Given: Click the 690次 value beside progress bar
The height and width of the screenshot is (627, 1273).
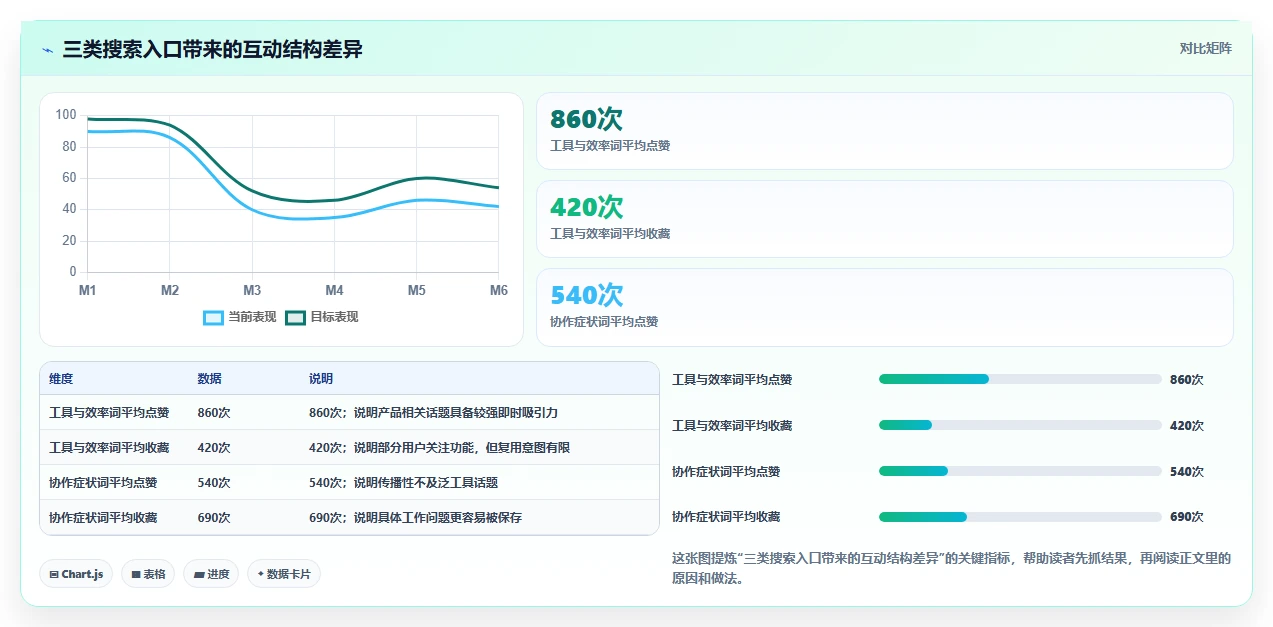Looking at the screenshot, I should tap(1187, 518).
